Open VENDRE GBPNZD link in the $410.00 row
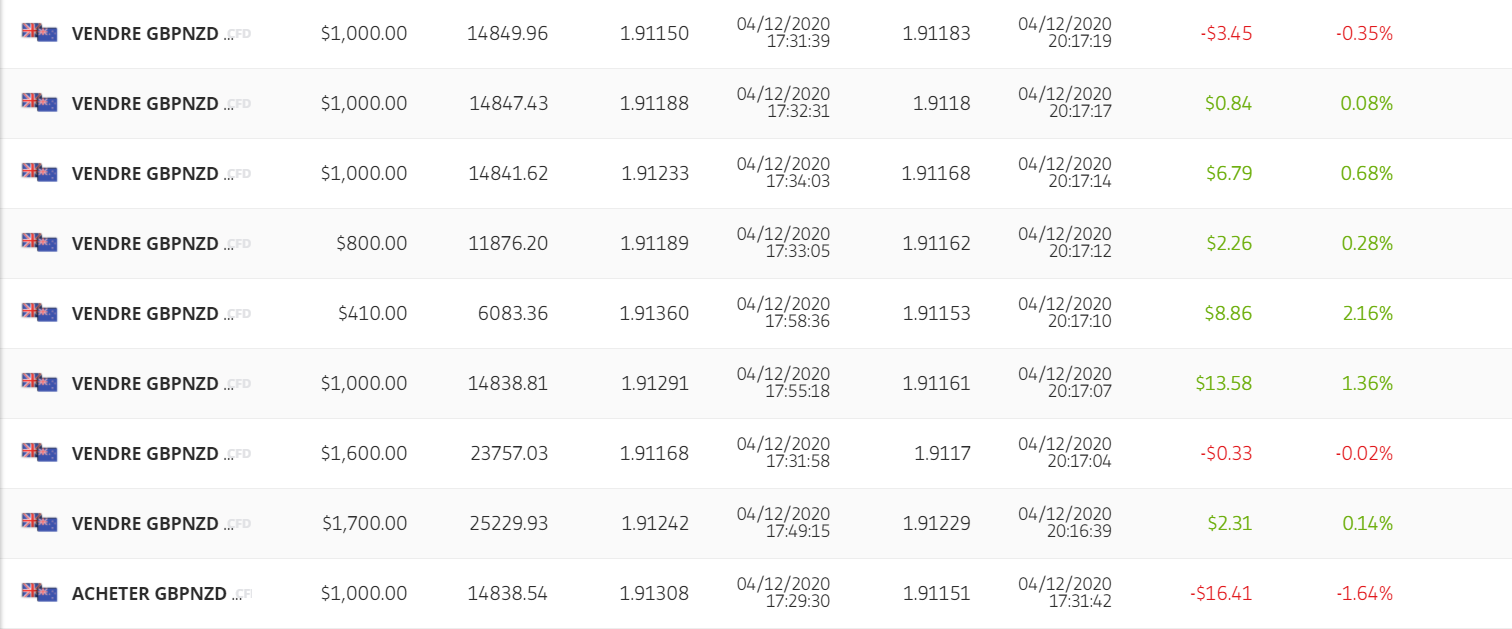 pos(145,313)
